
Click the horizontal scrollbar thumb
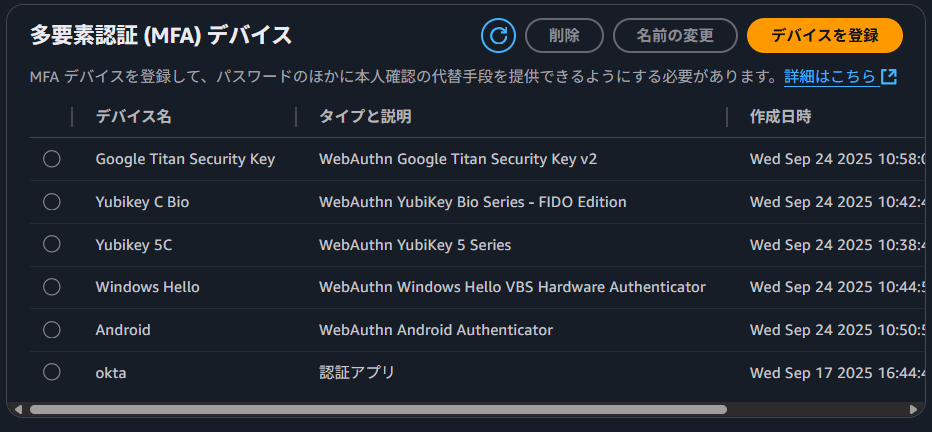click(378, 409)
